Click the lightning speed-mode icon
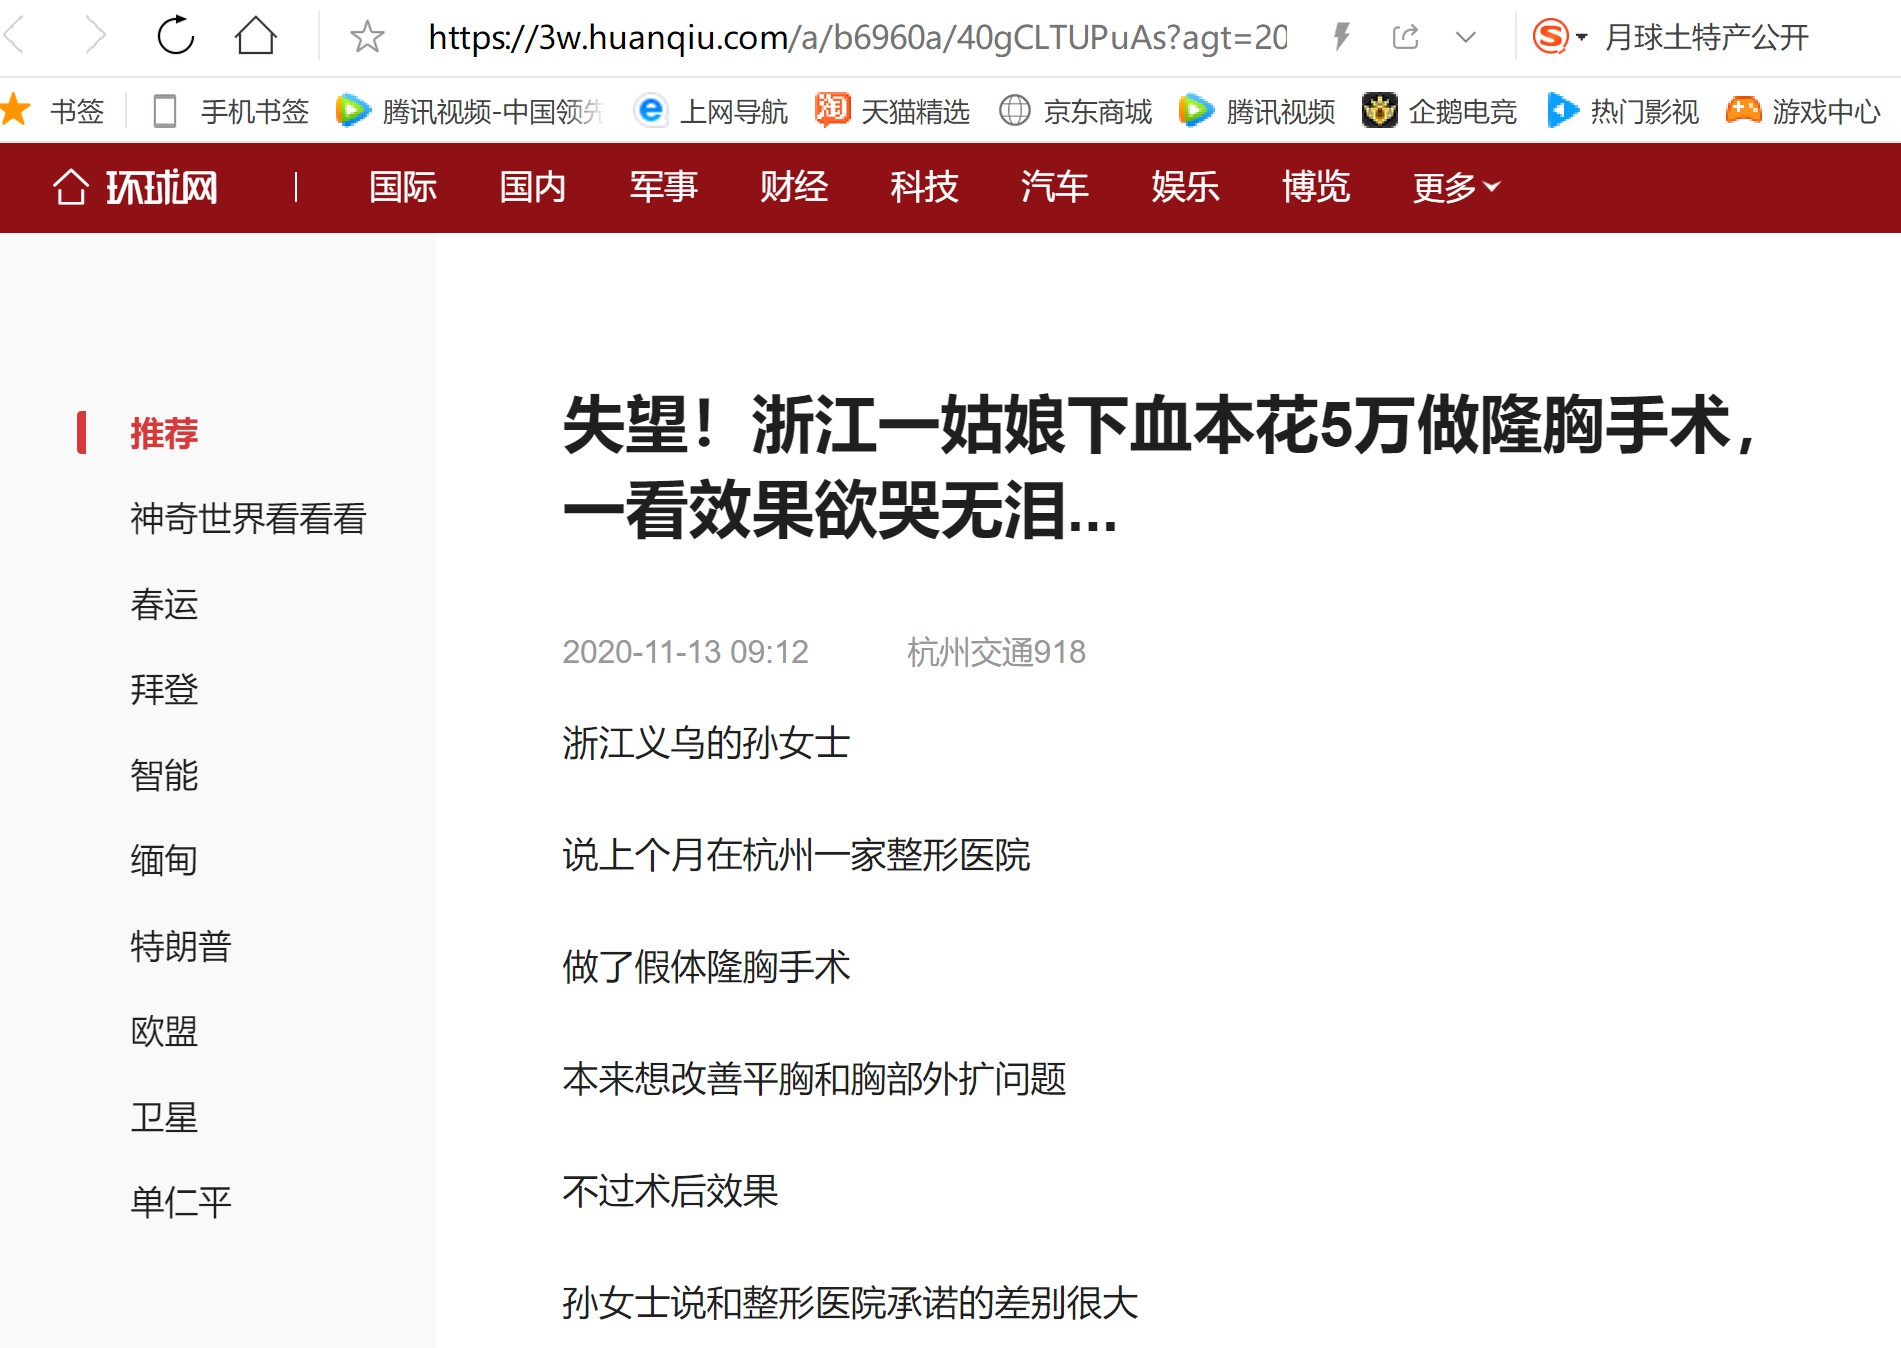1901x1348 pixels. (1342, 37)
